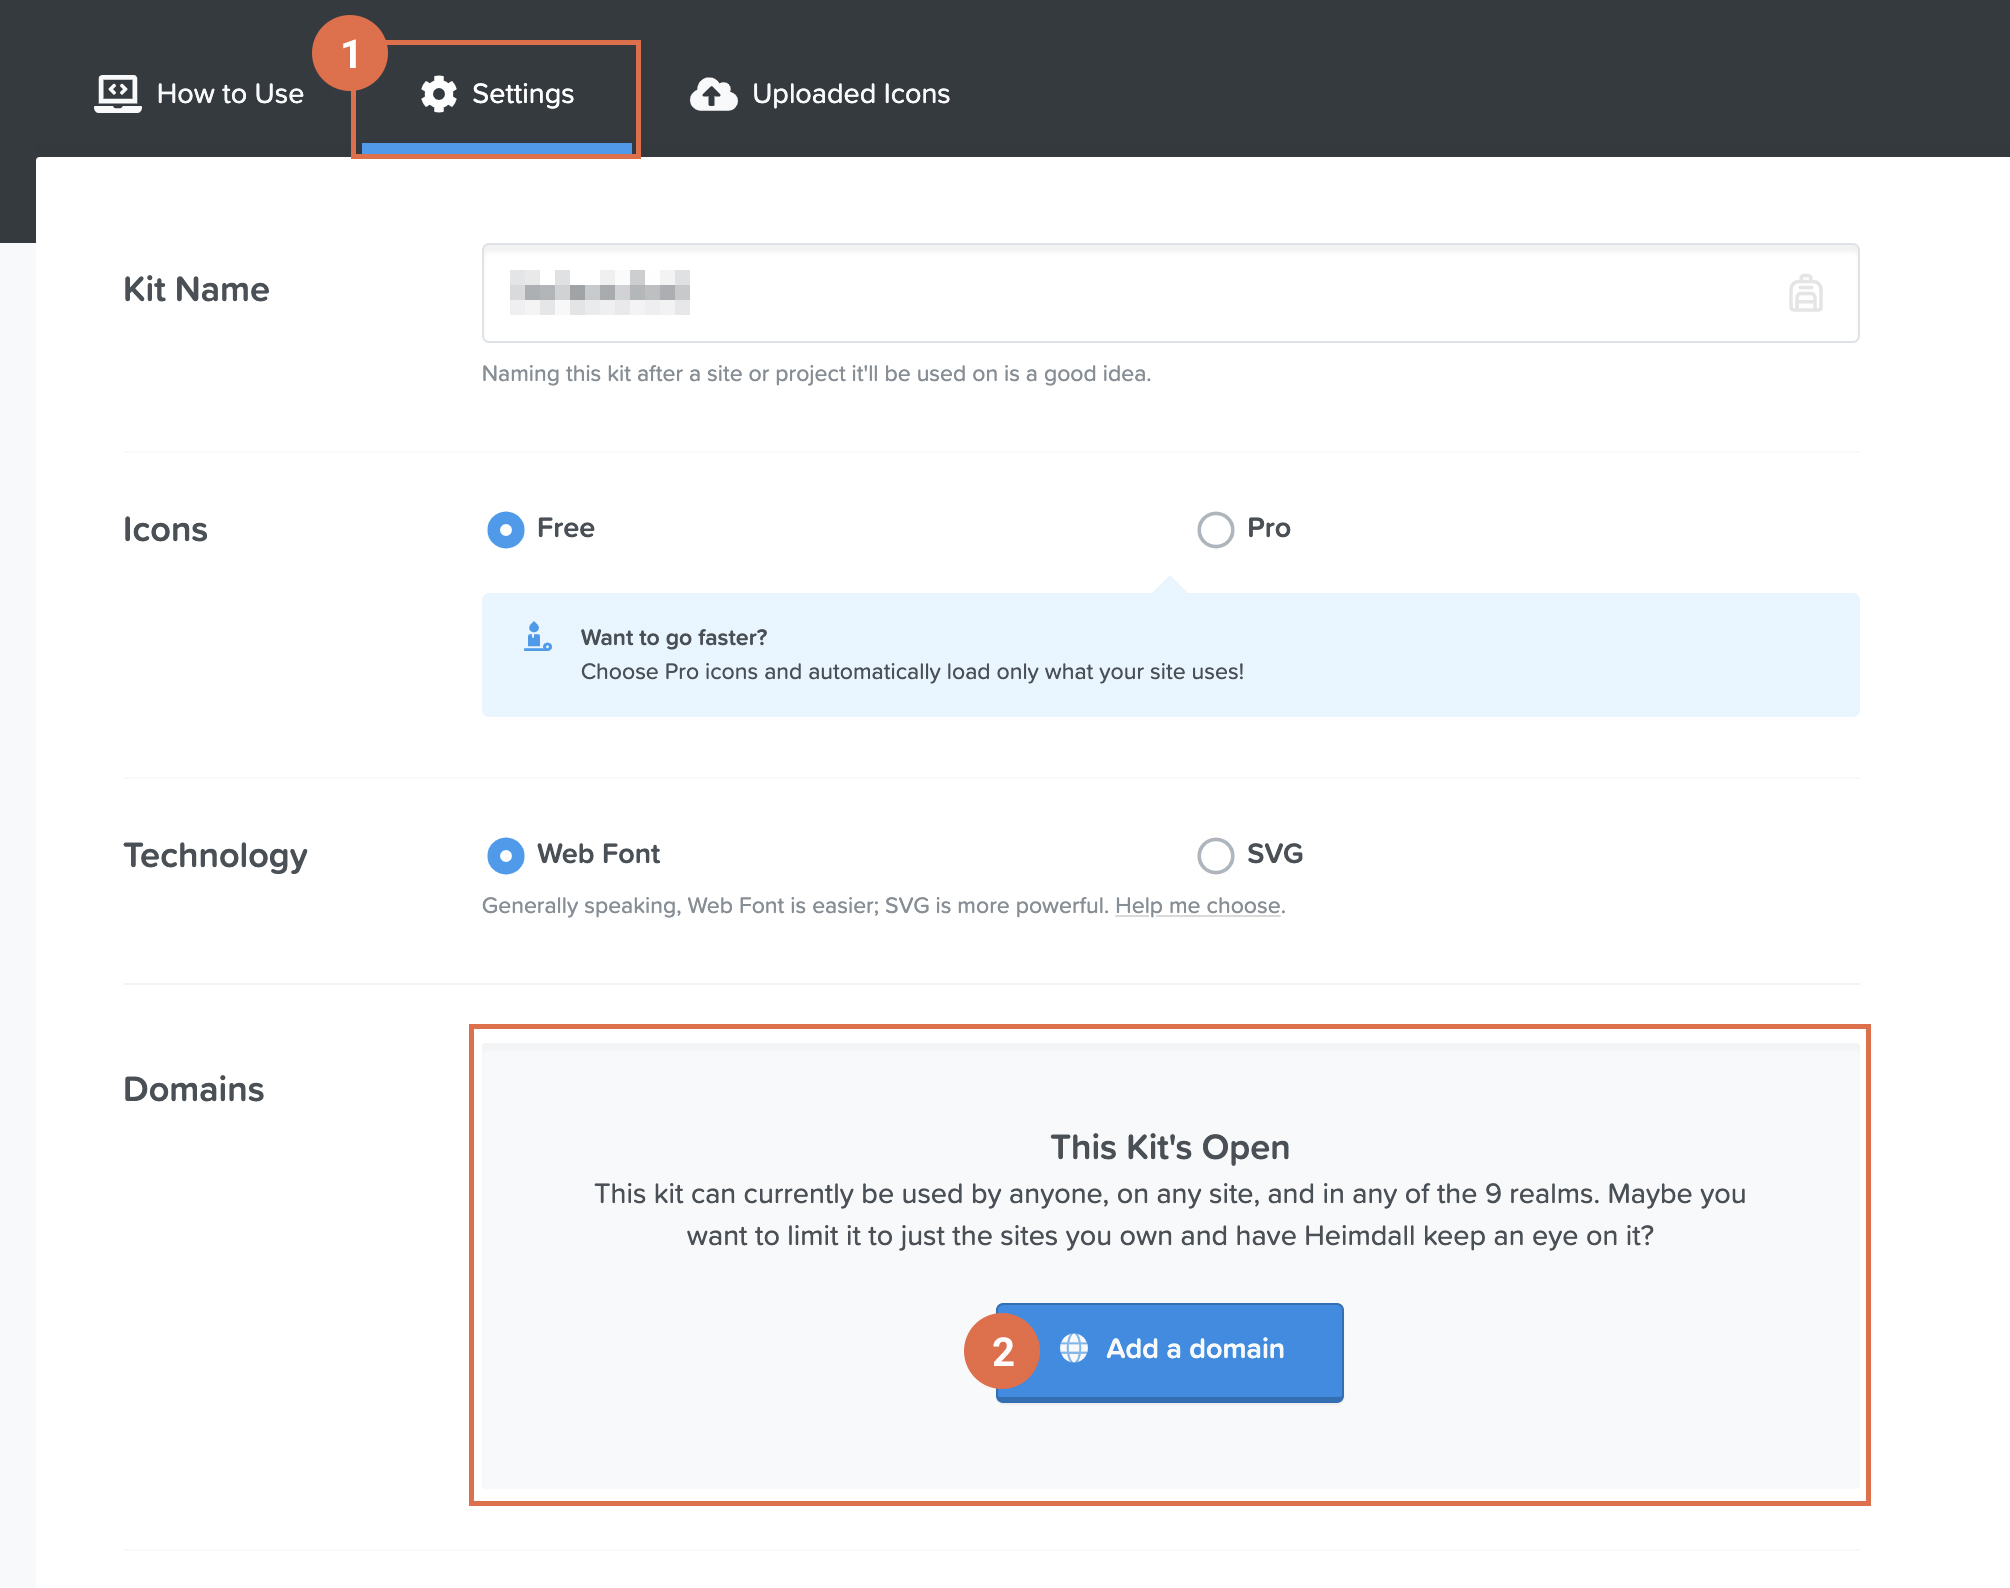Click the cloud upload icon
The height and width of the screenshot is (1588, 2010).
tap(713, 94)
